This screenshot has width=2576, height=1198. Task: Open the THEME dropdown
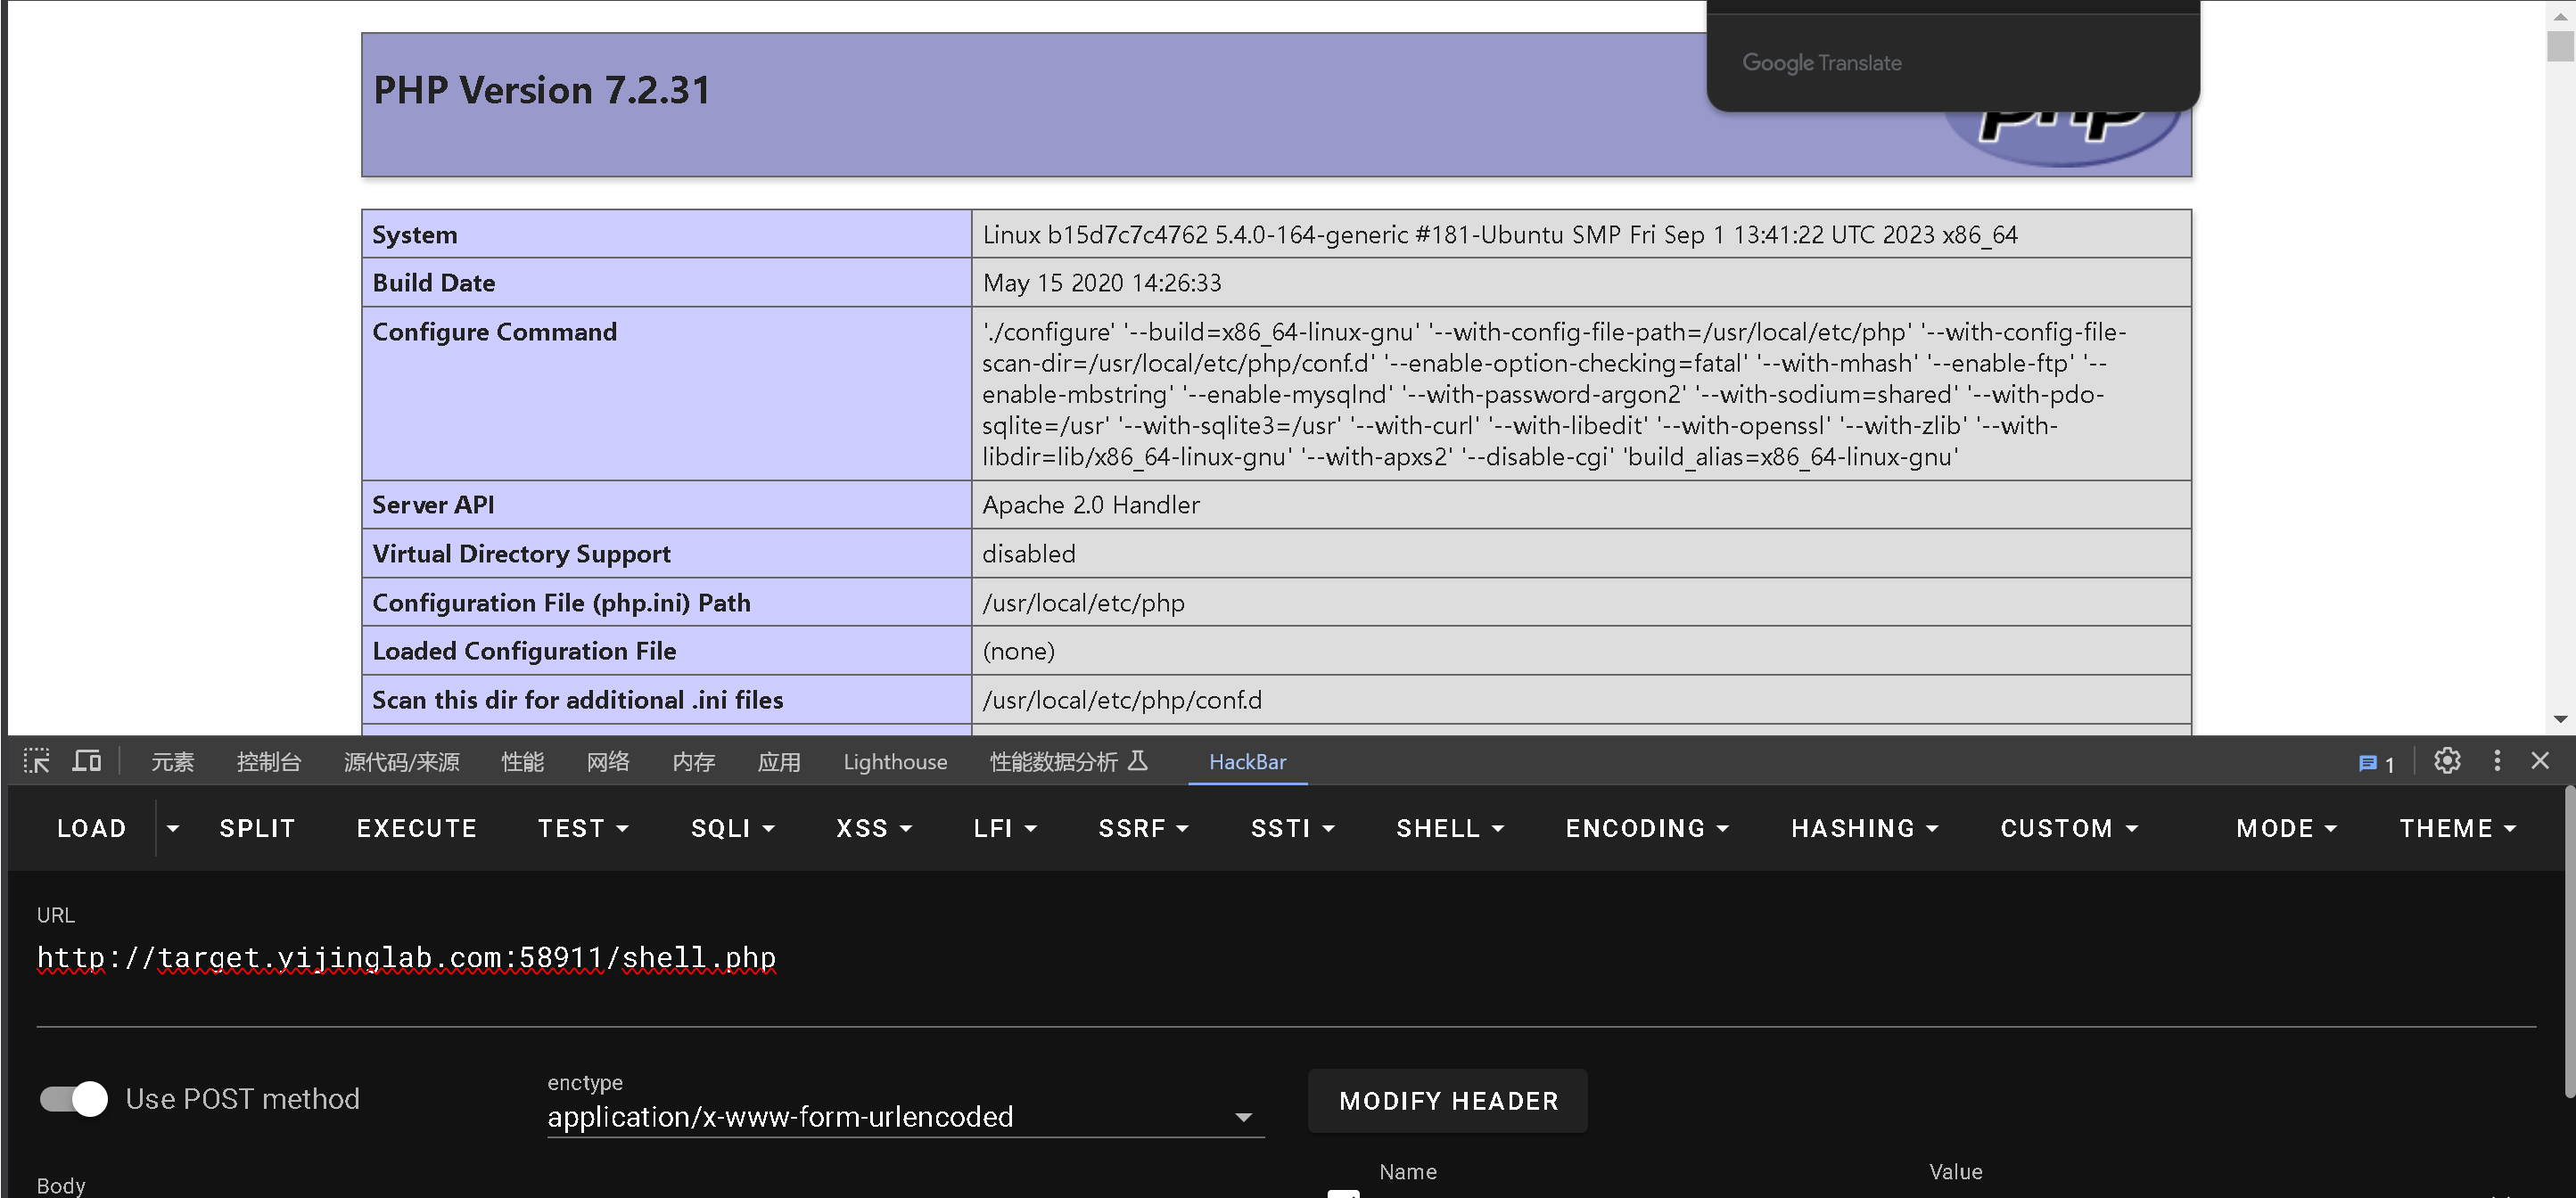2456,828
